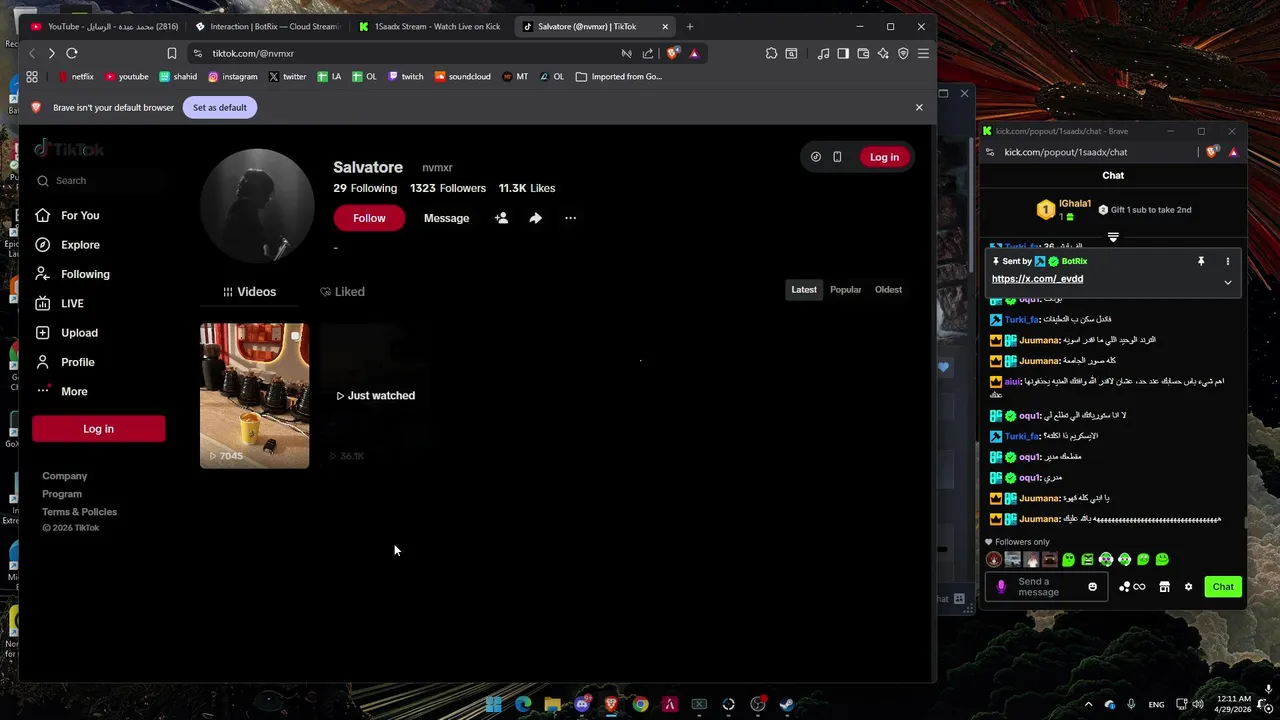Open Kick chat settings gear
This screenshot has width=1280, height=720.
coord(1188,587)
